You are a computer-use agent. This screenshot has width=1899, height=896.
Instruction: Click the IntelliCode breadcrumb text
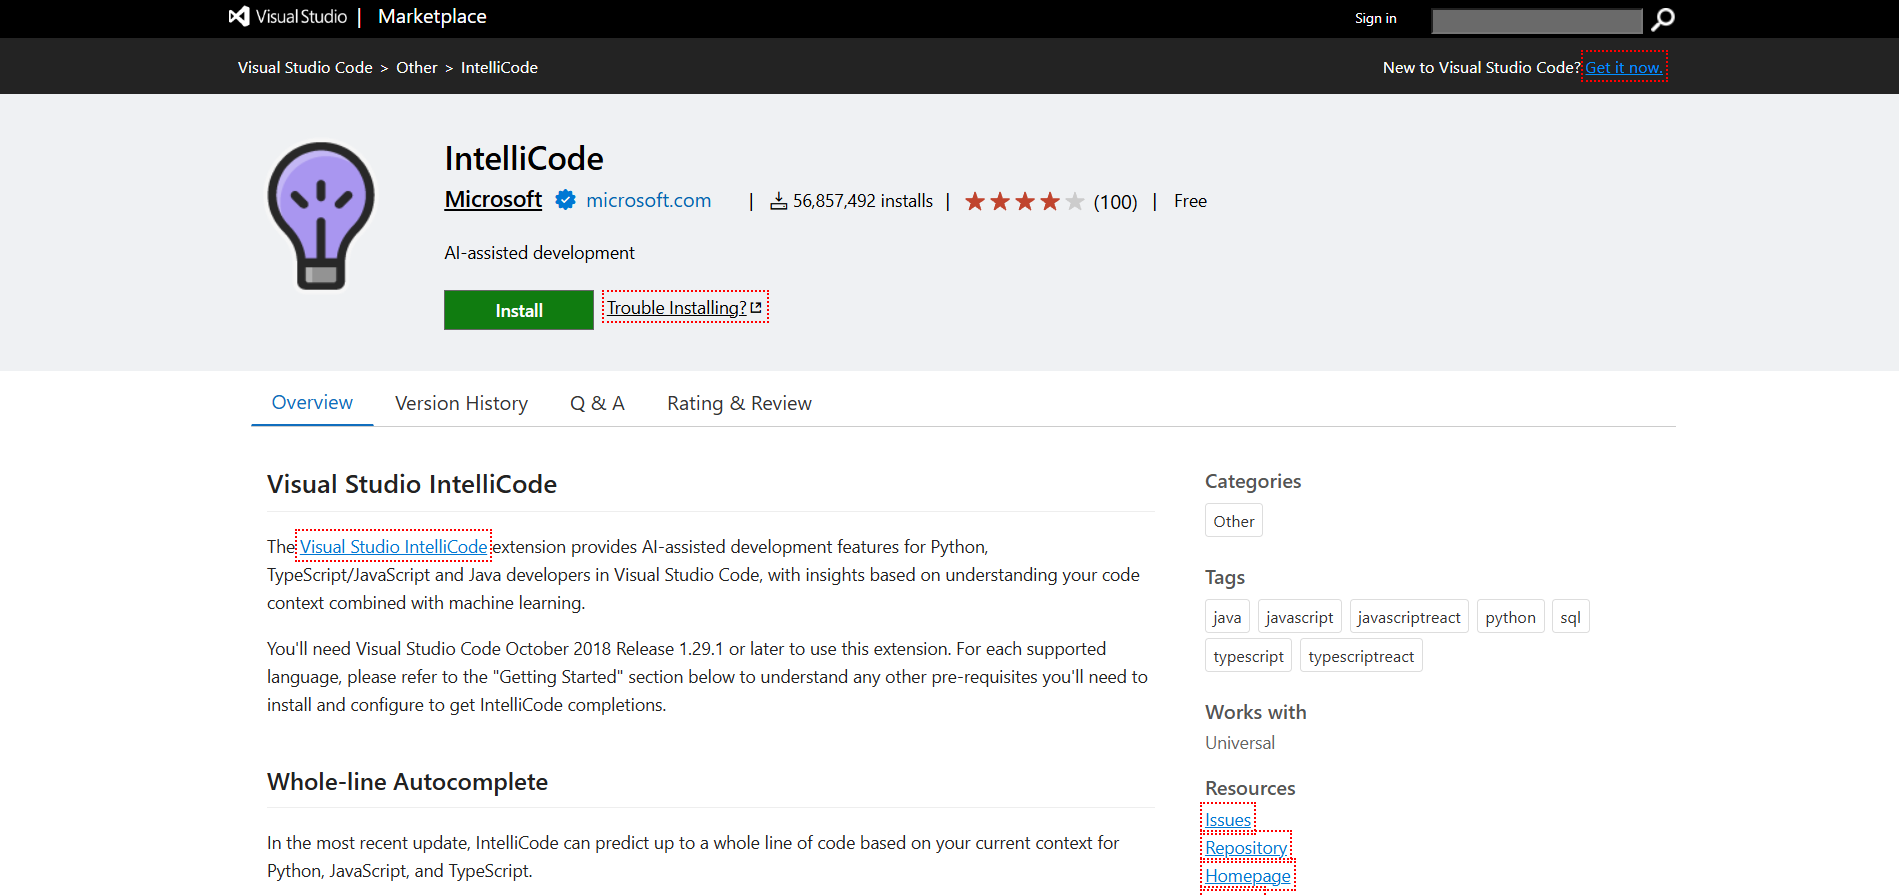click(499, 67)
